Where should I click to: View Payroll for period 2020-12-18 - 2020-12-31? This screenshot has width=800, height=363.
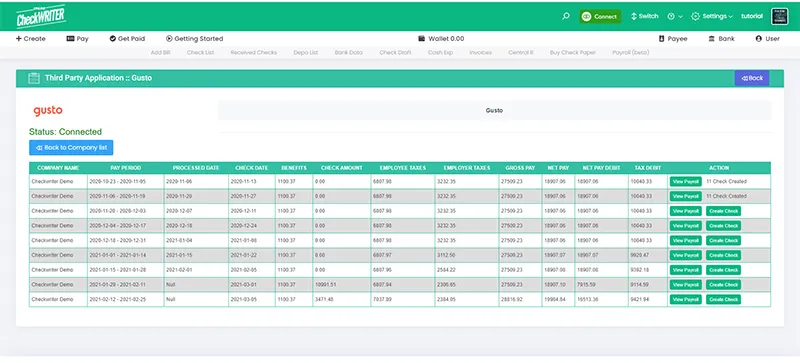(x=685, y=240)
